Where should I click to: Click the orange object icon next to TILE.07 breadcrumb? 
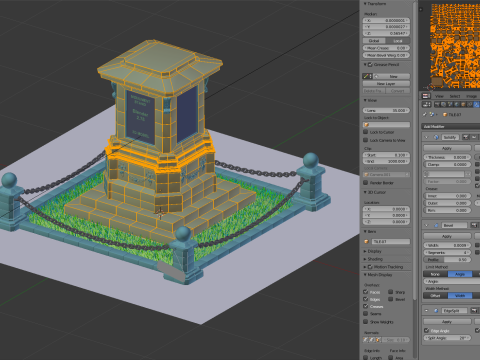click(x=445, y=115)
